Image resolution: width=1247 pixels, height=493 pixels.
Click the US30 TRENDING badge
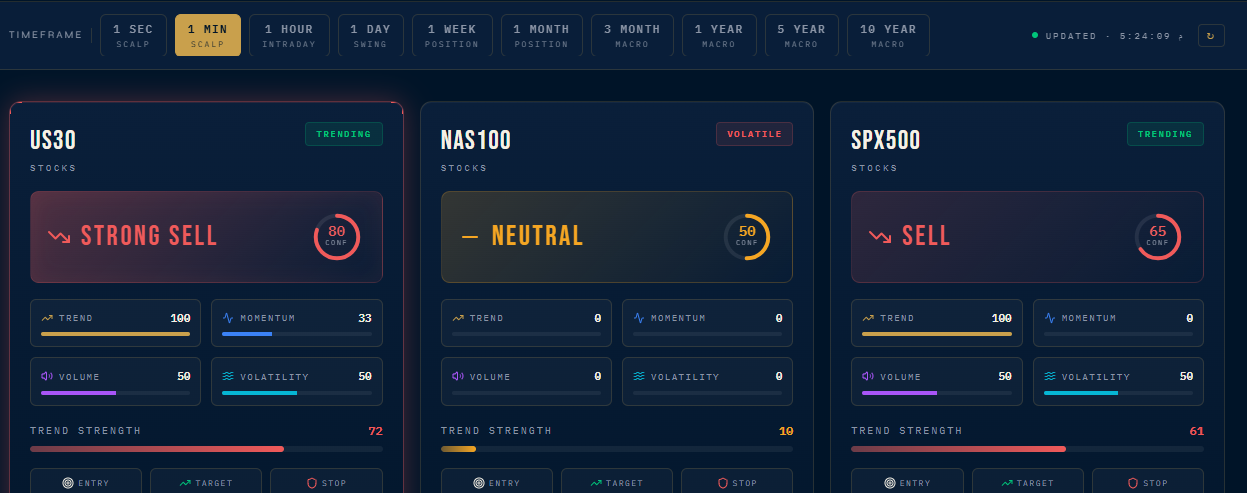(x=344, y=134)
